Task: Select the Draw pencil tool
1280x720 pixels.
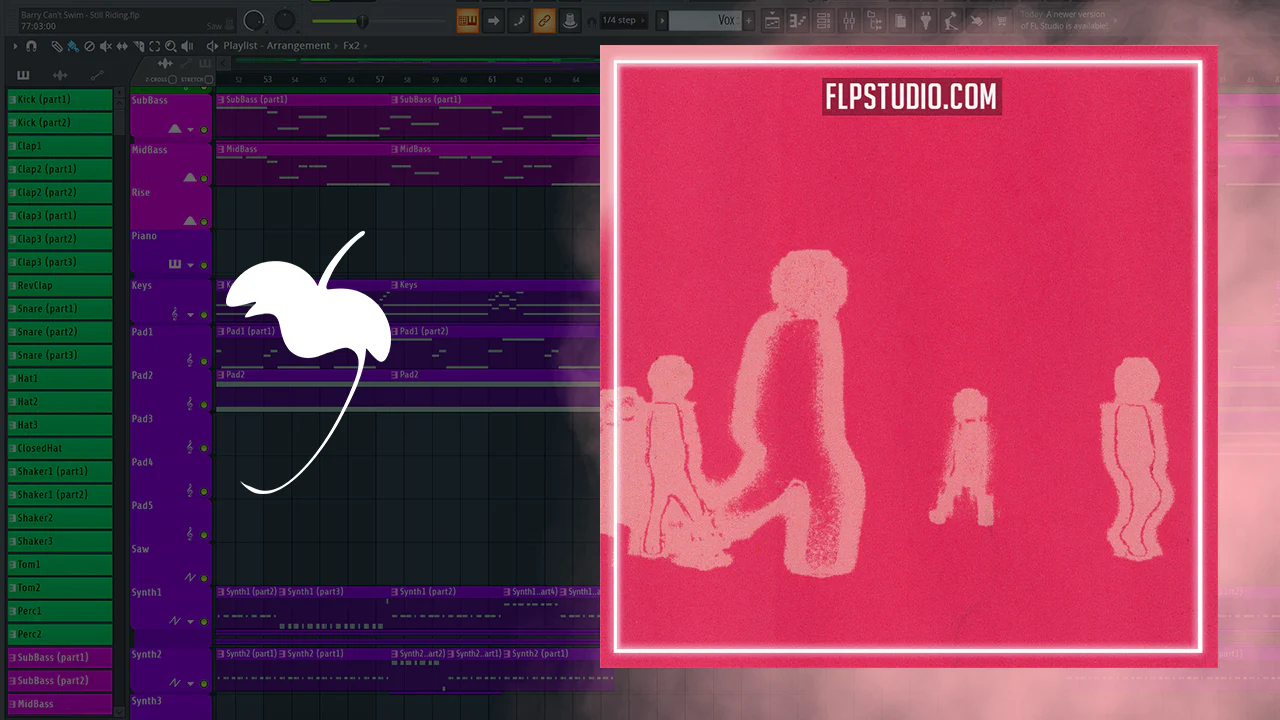Action: click(57, 46)
